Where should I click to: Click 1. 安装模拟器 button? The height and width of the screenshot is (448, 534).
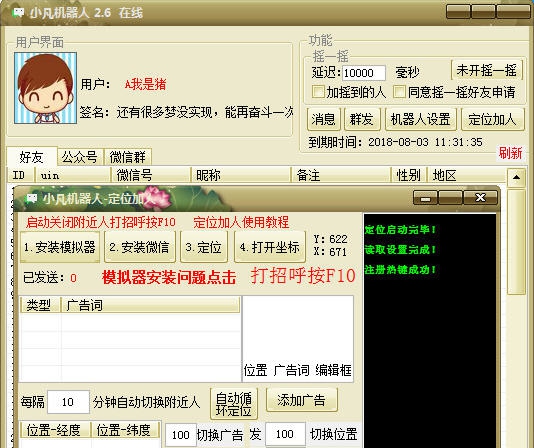tap(60, 247)
